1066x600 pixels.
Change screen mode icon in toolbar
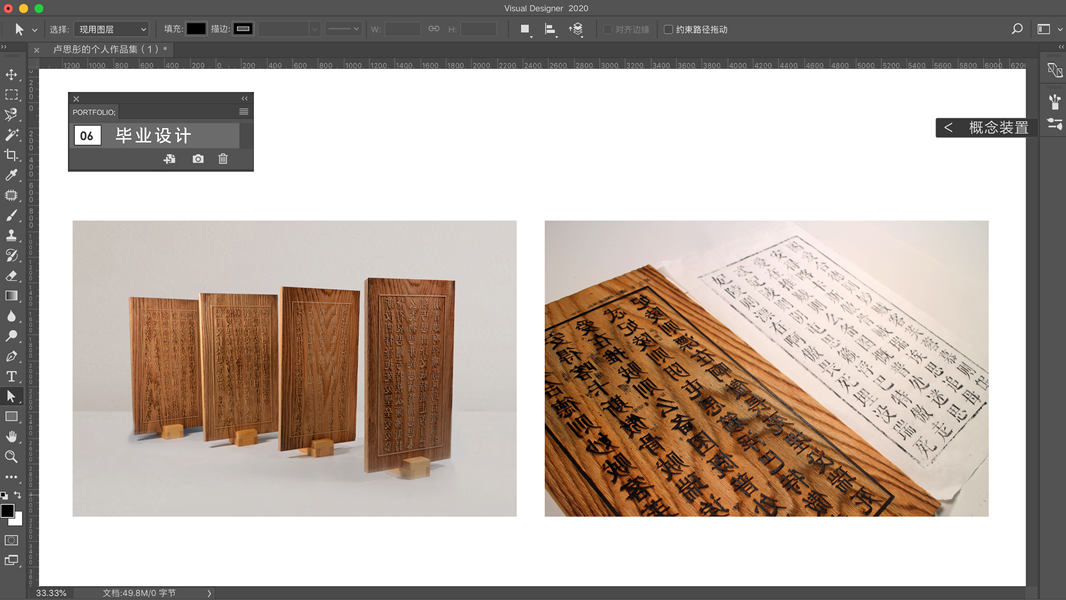[12, 561]
